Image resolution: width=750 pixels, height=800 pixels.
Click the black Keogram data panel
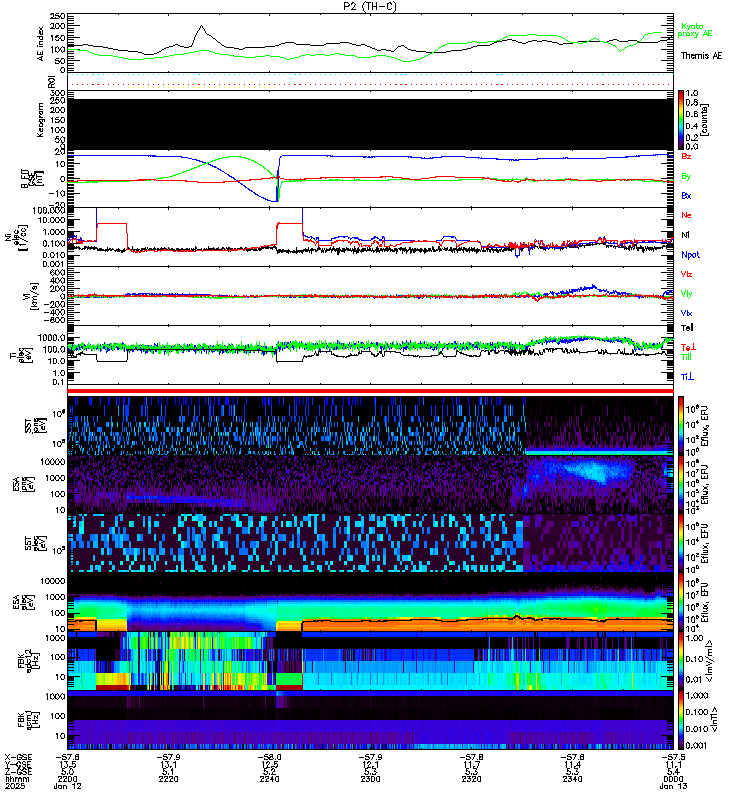[370, 124]
